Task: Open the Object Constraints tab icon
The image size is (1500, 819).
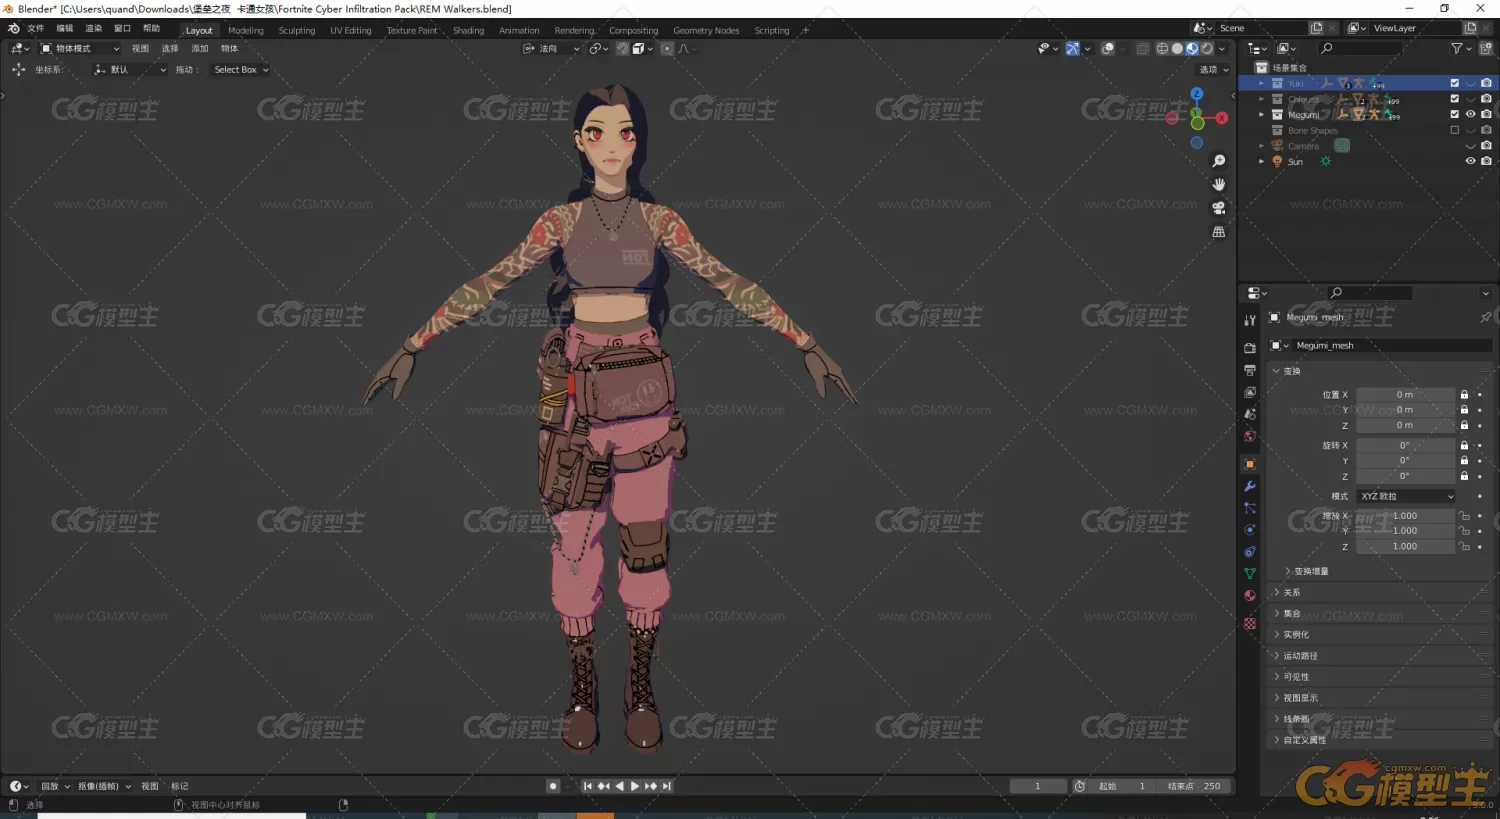Action: pyautogui.click(x=1250, y=552)
